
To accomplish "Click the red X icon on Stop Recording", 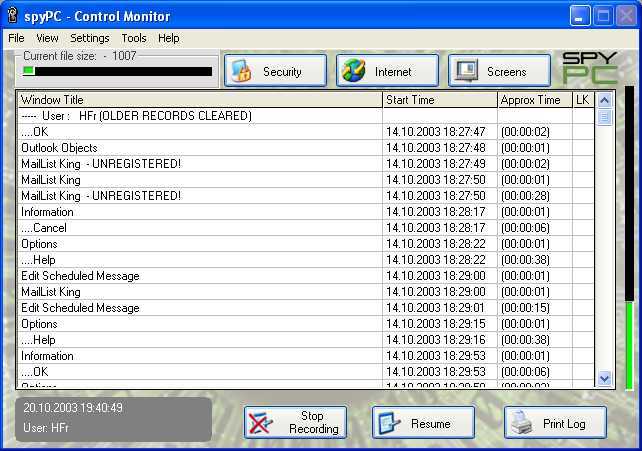I will point(260,423).
